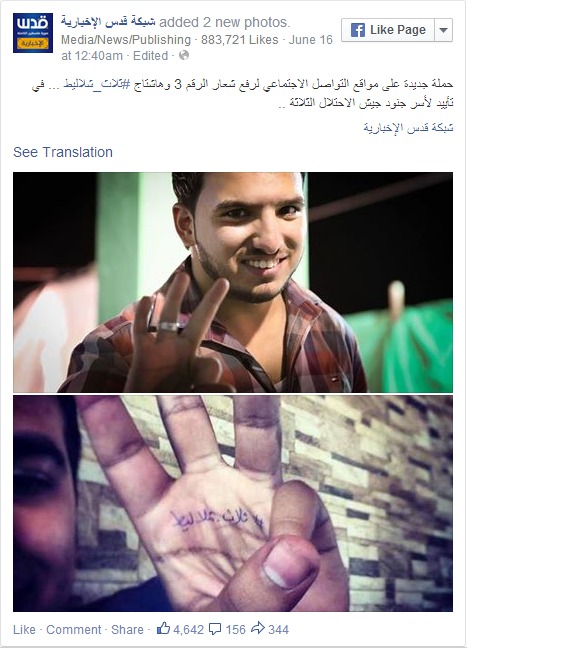Click See Translation link
The image size is (564, 648).
[x=63, y=152]
